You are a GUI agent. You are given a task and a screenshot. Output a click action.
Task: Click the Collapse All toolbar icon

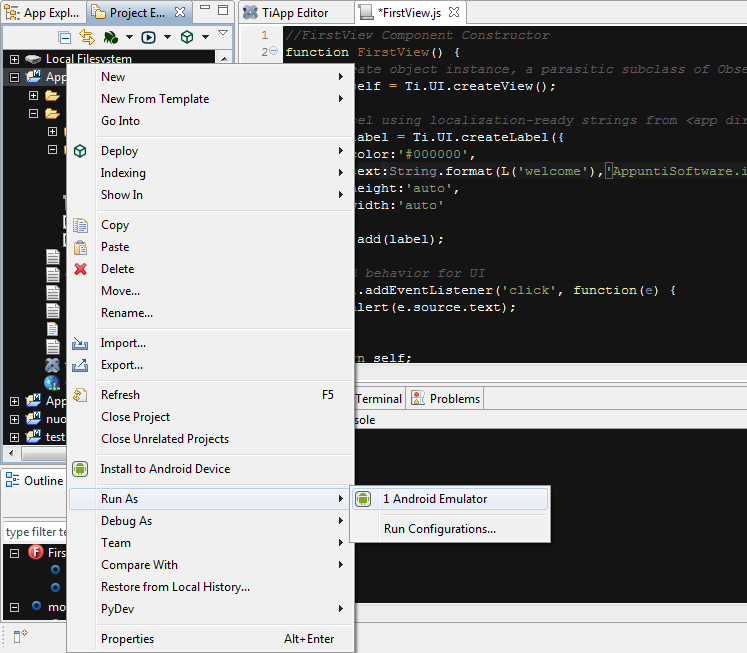[x=64, y=37]
